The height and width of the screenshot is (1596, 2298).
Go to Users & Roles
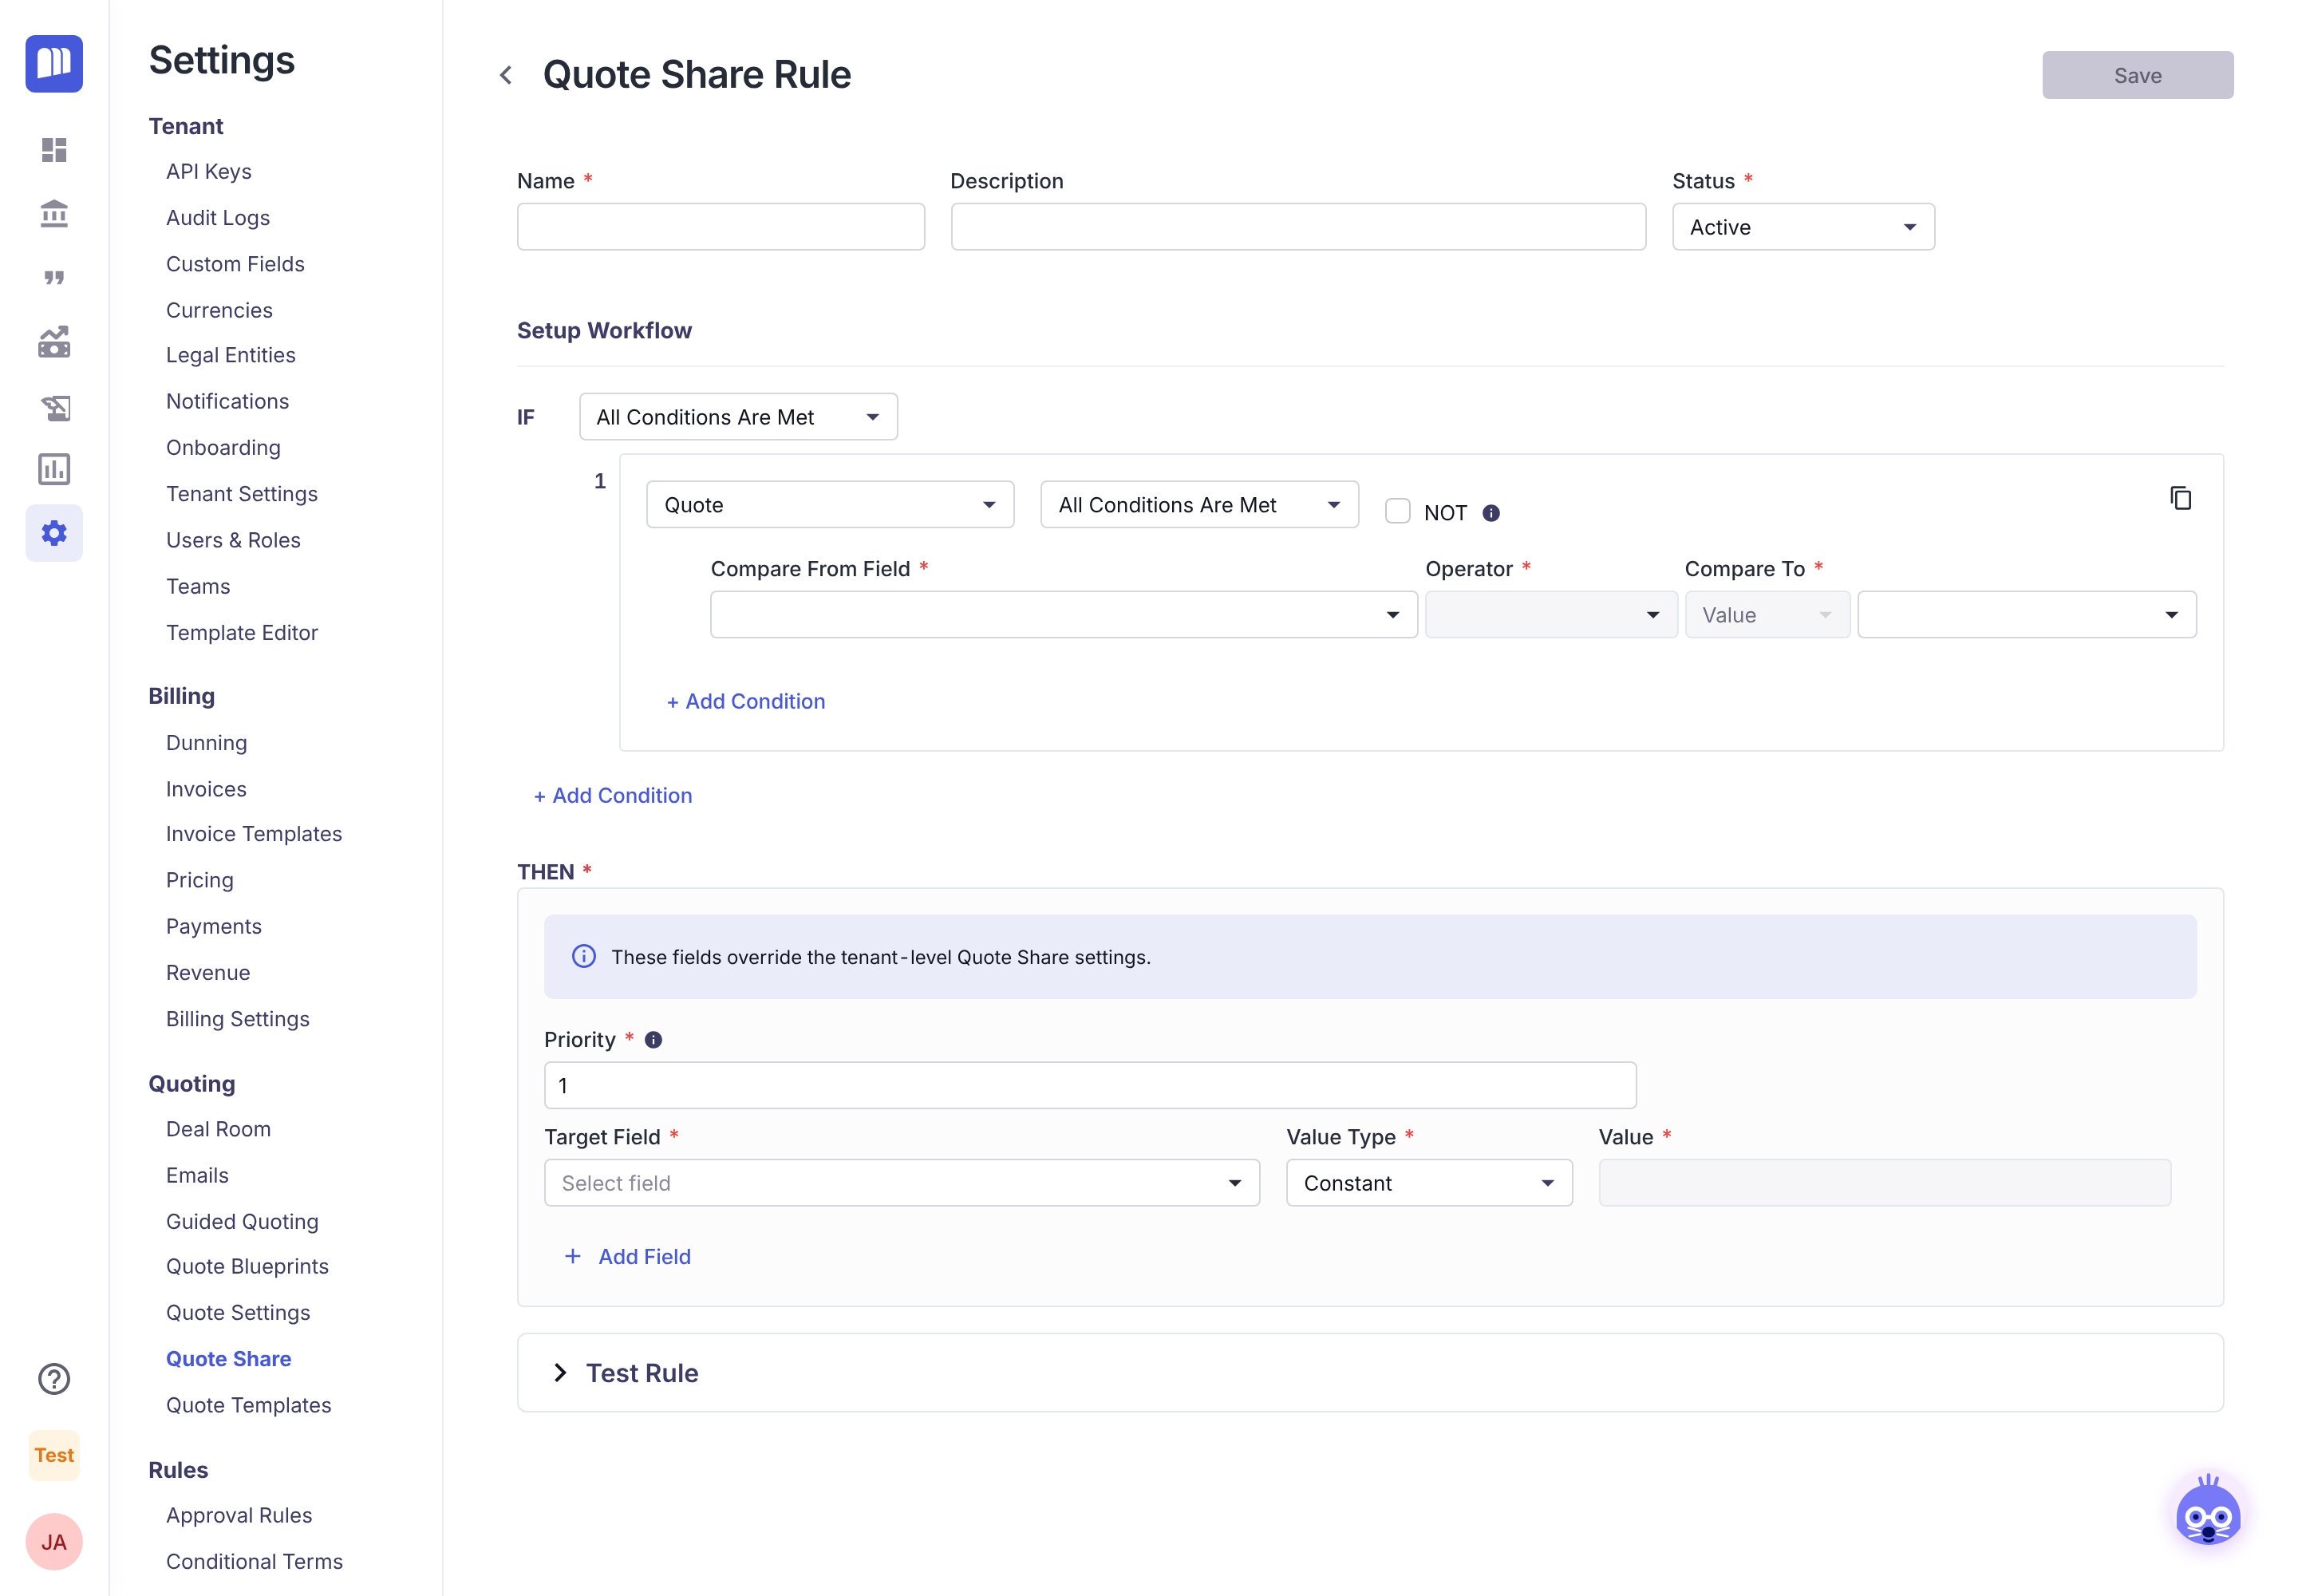click(x=233, y=540)
